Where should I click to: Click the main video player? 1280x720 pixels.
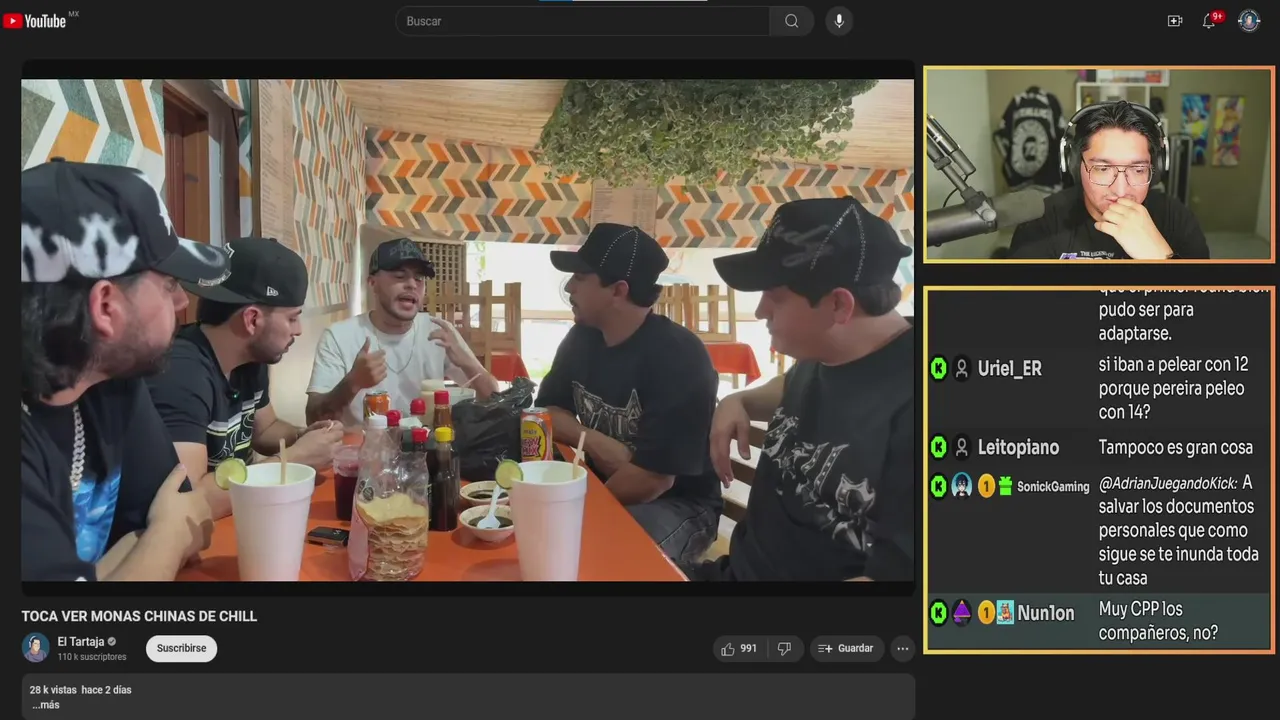pos(468,330)
